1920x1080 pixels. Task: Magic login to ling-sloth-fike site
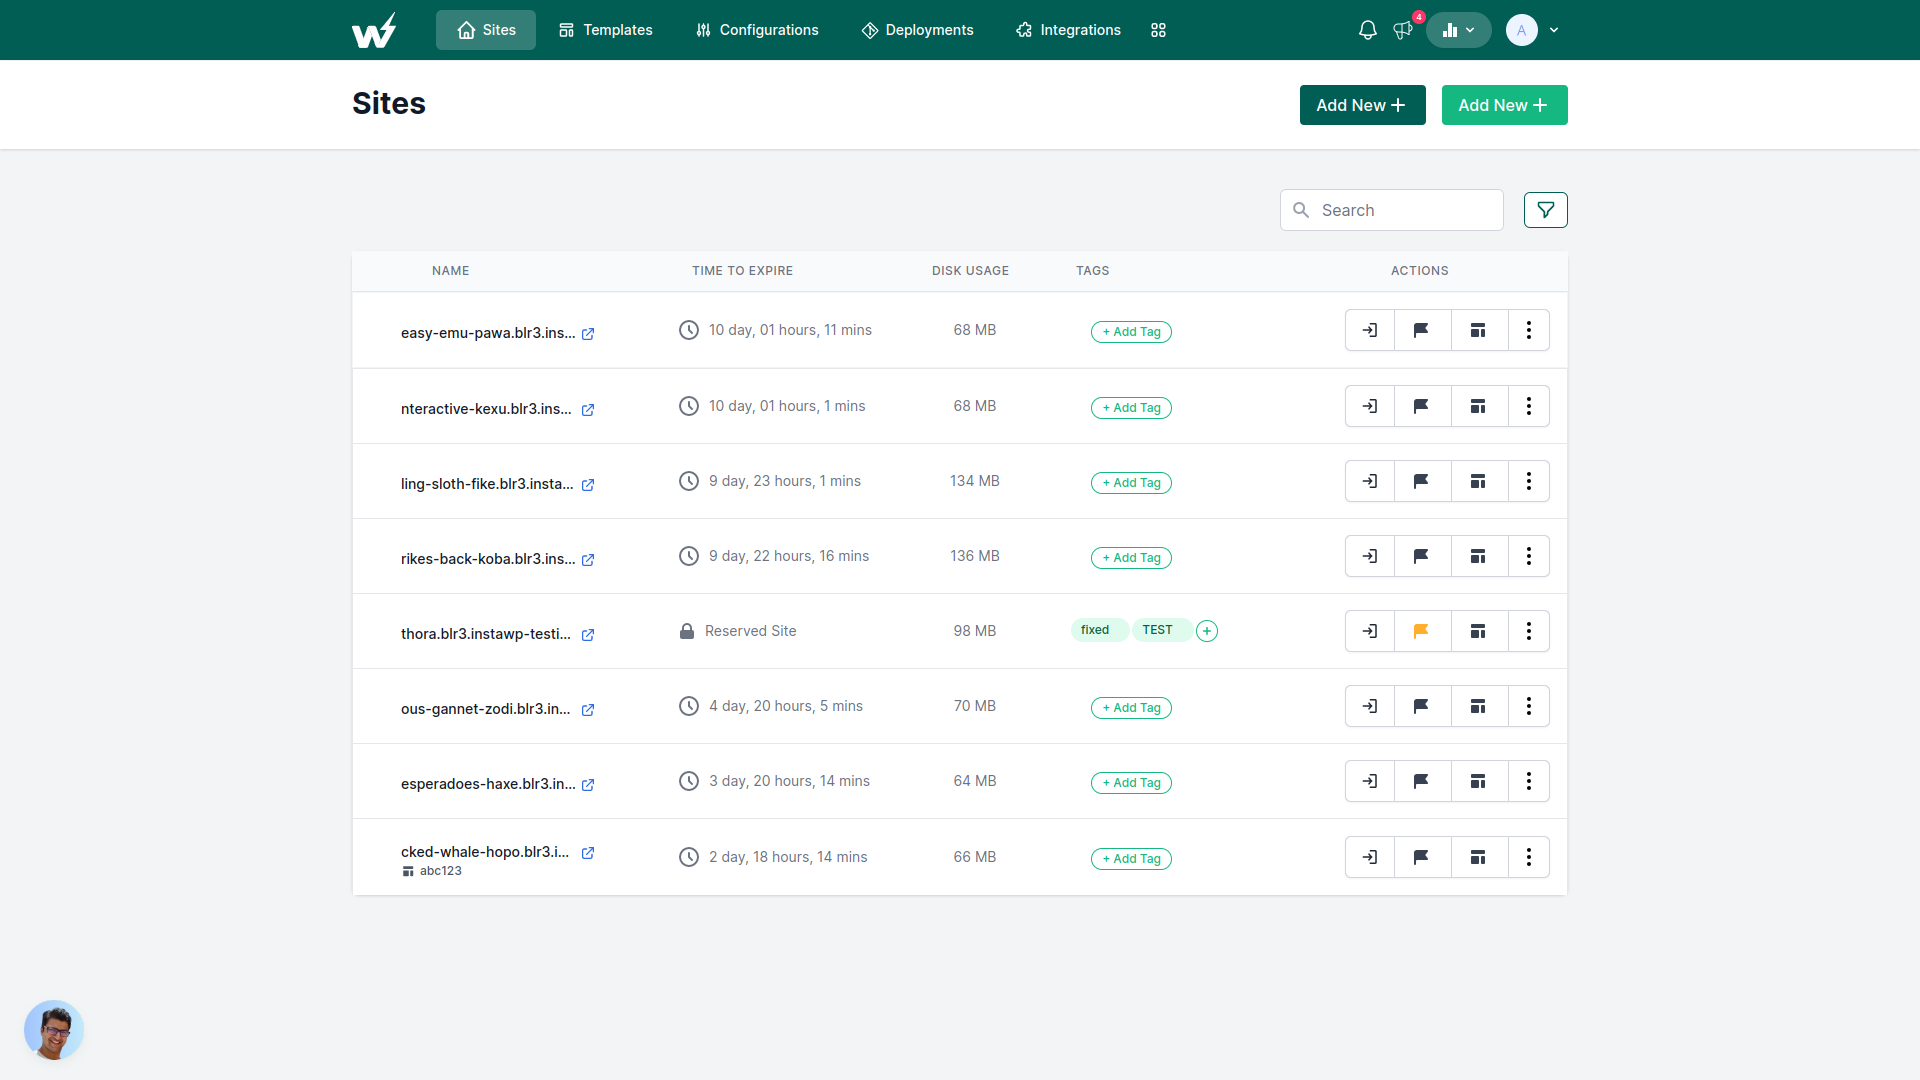tap(1370, 481)
